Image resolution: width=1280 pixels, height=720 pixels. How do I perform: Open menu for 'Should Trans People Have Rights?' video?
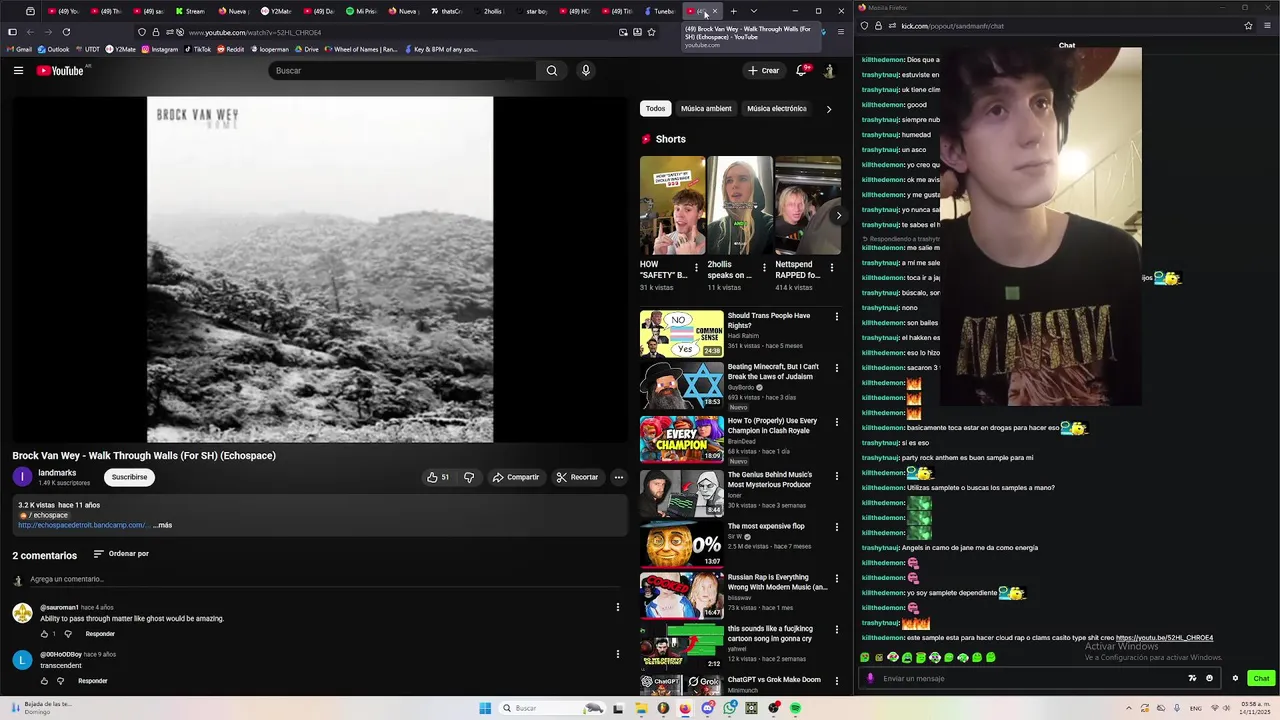[x=836, y=317]
